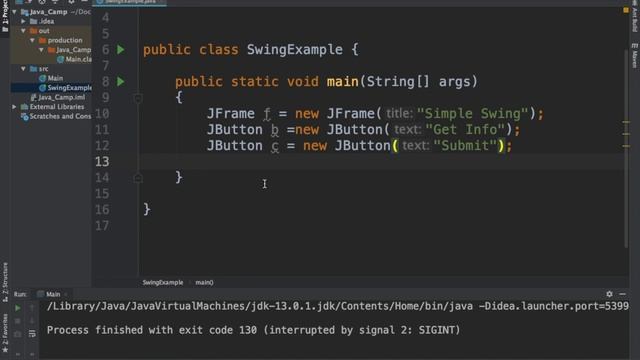Image resolution: width=640 pixels, height=360 pixels.
Task: Click the java launcher path line in console
Action: [338, 306]
